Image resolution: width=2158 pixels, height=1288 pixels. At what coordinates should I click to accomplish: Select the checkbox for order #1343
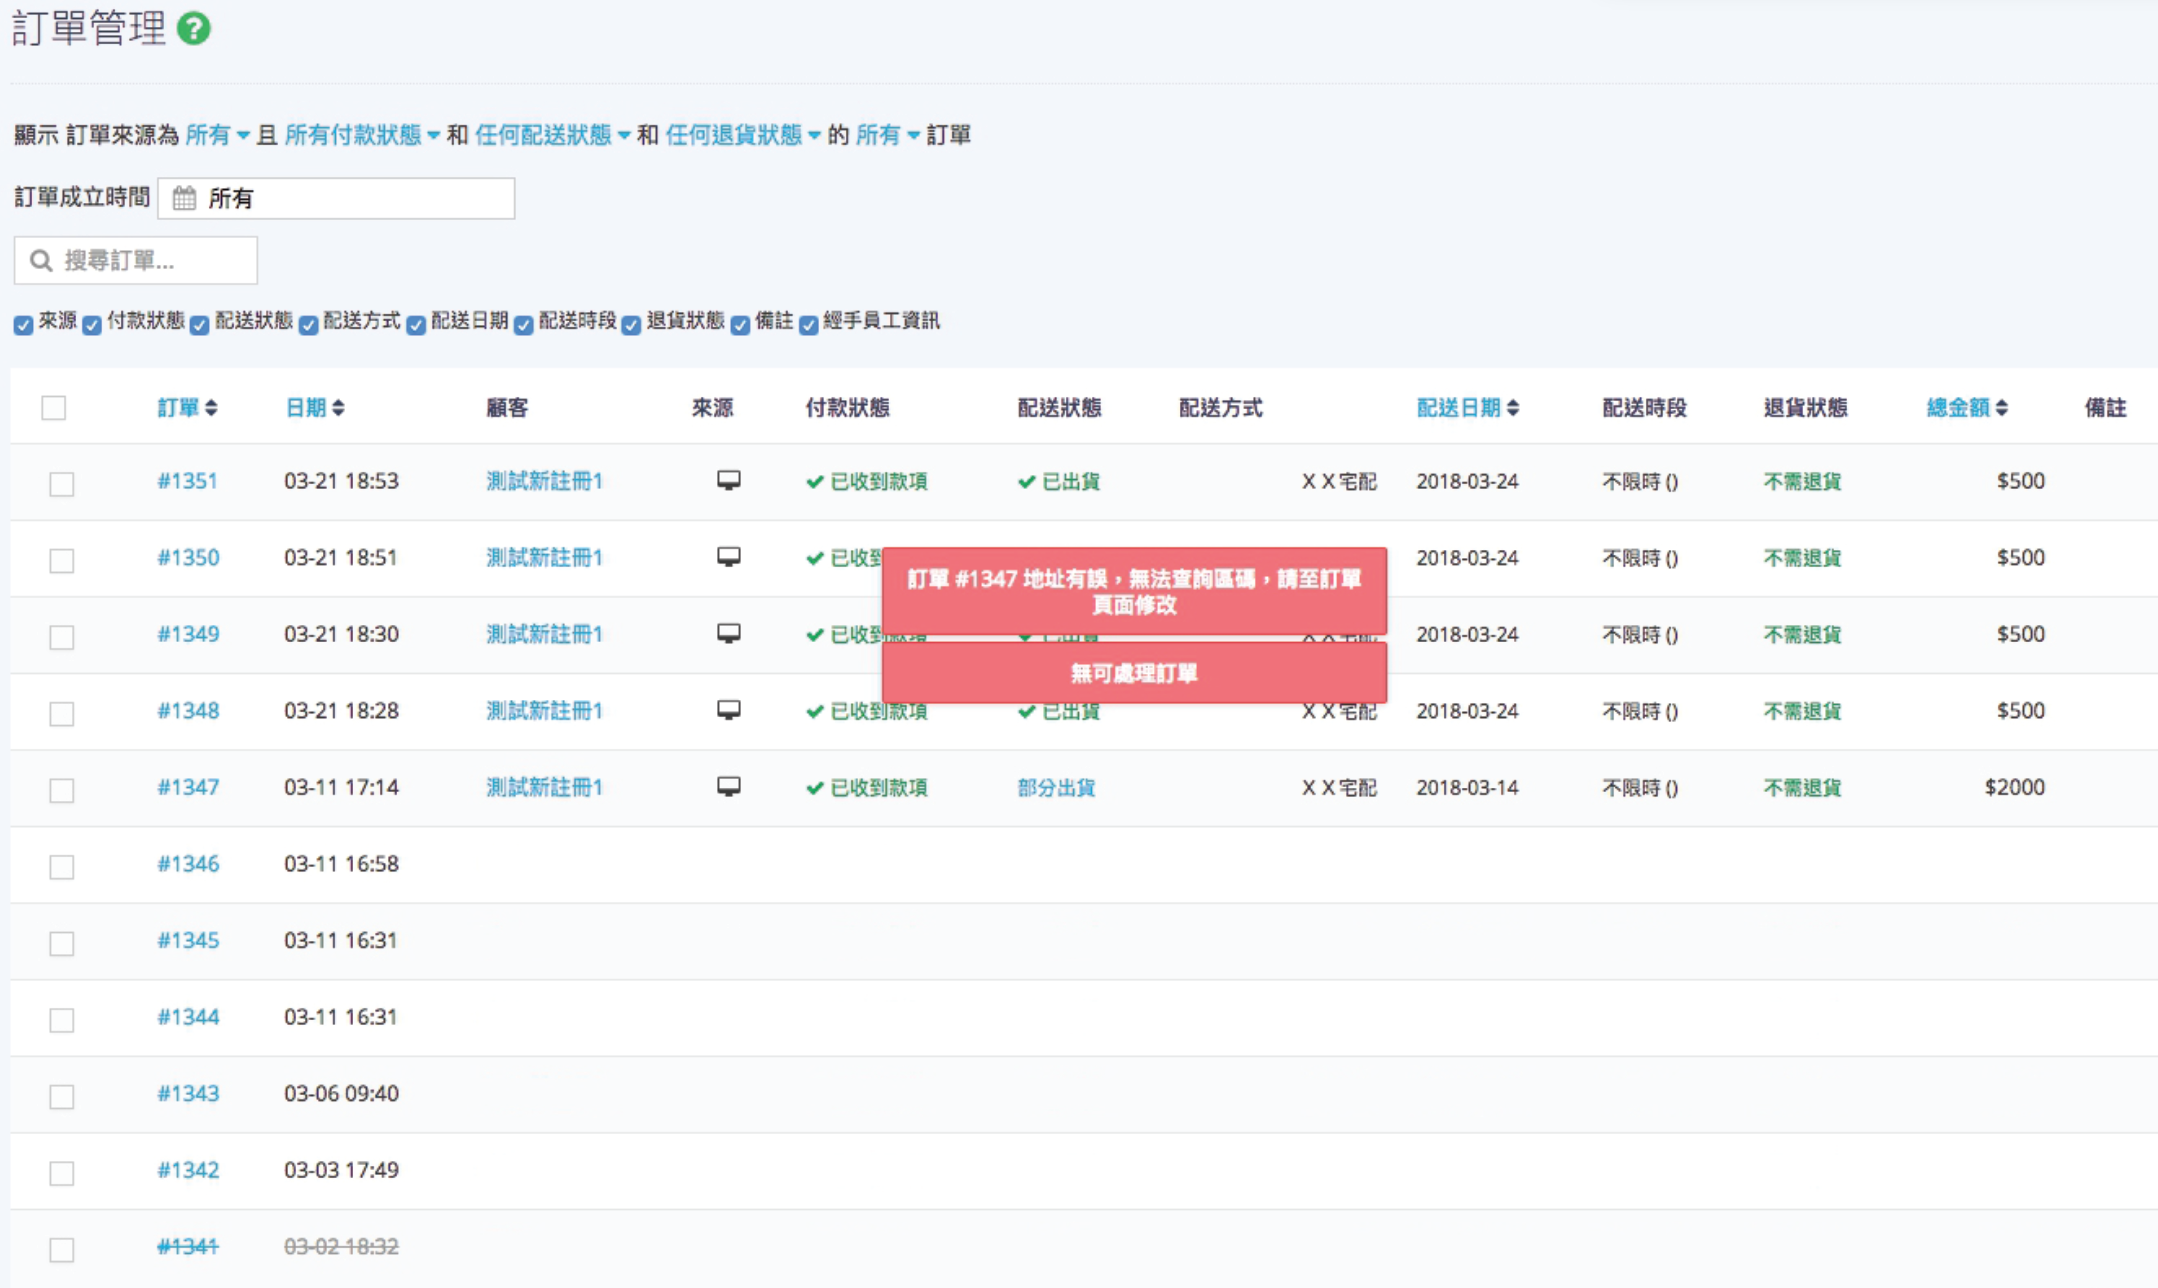[62, 1096]
